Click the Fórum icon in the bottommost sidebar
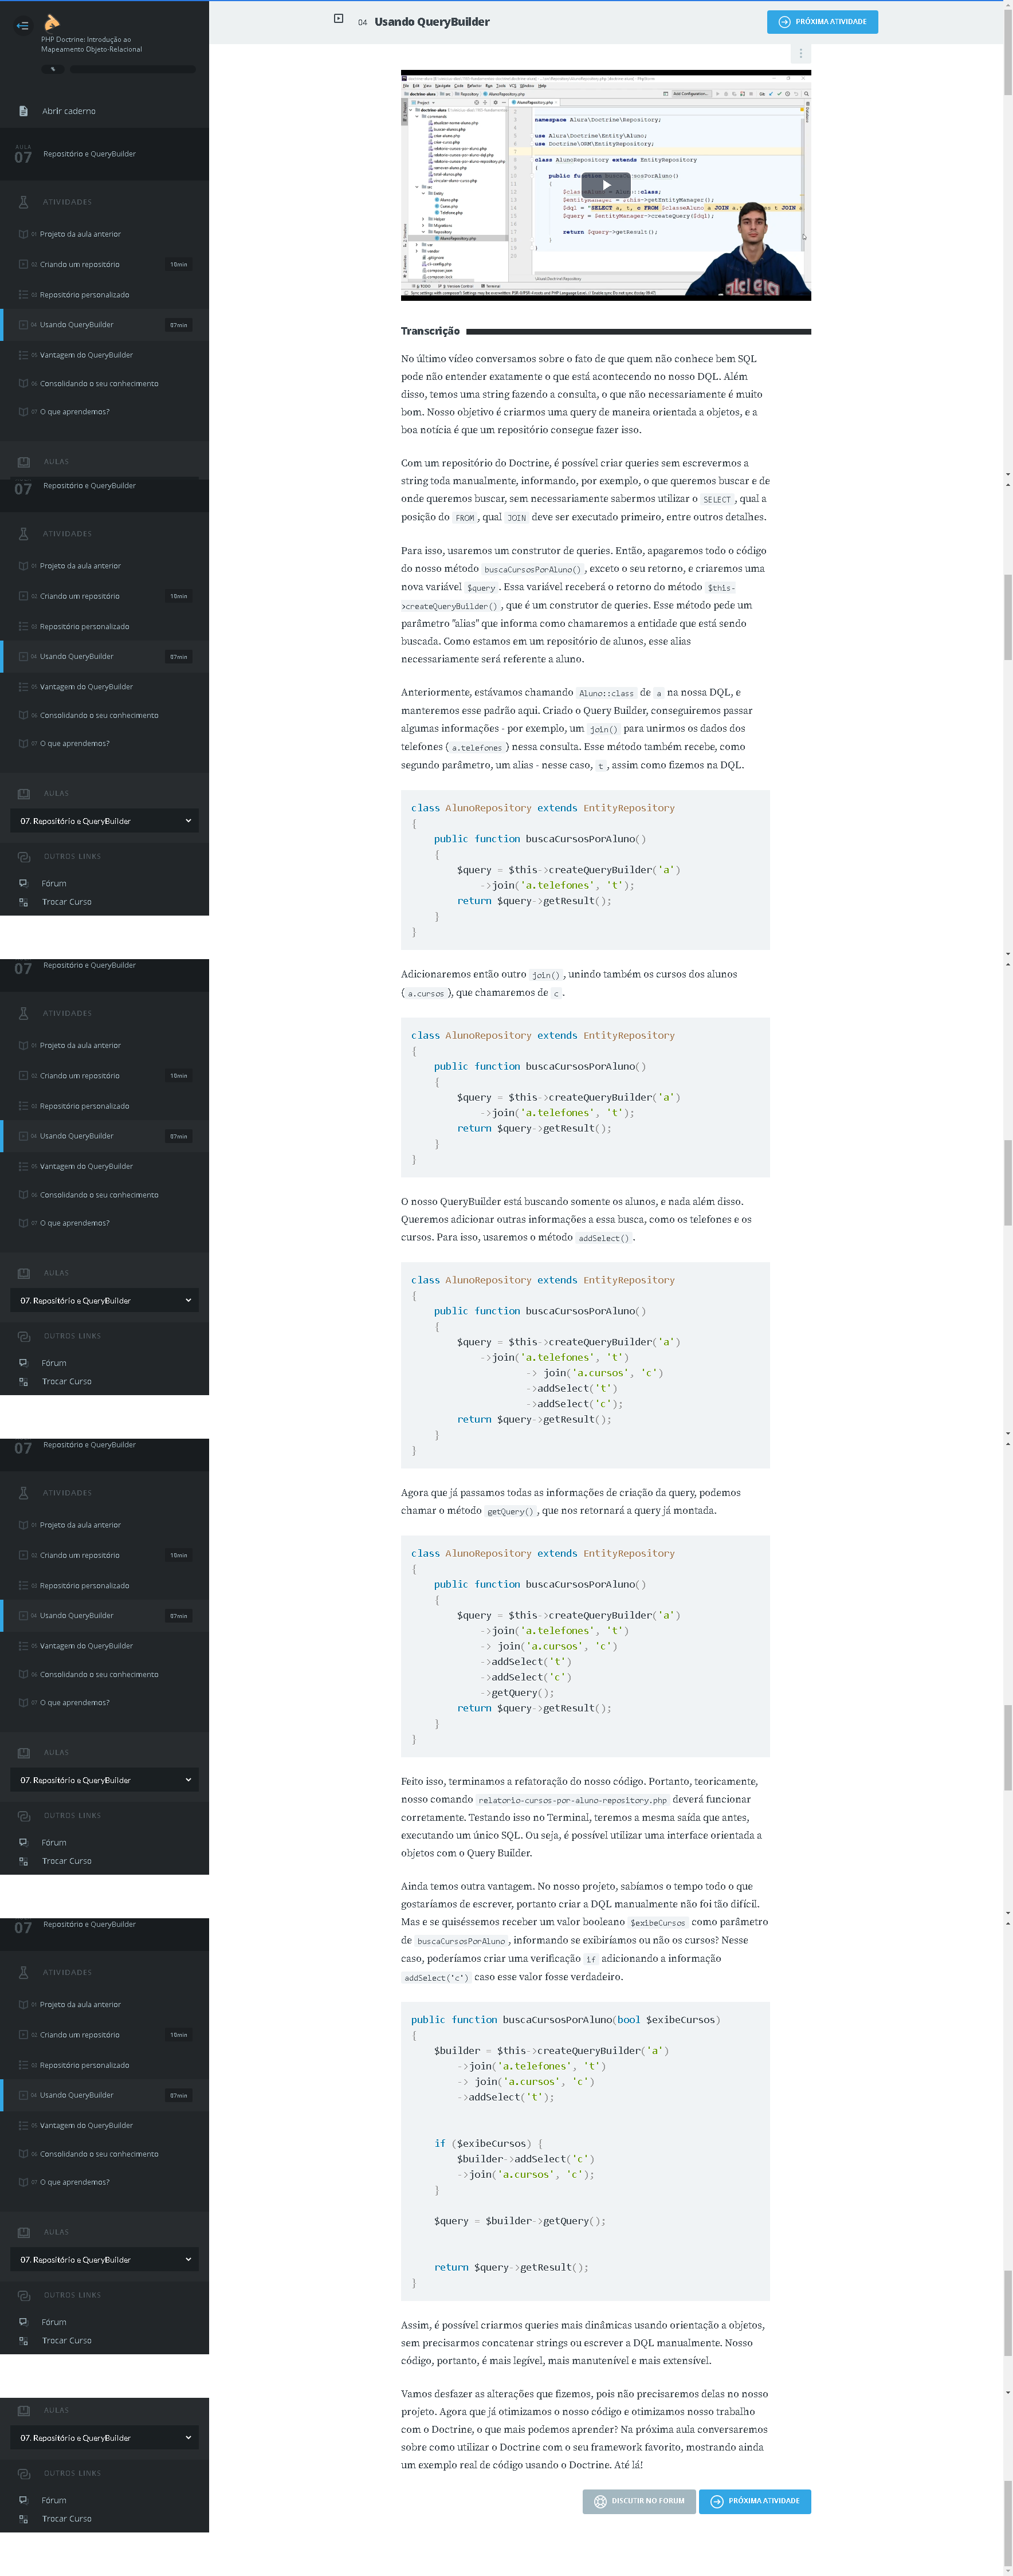The height and width of the screenshot is (2576, 1013). pyautogui.click(x=23, y=2500)
